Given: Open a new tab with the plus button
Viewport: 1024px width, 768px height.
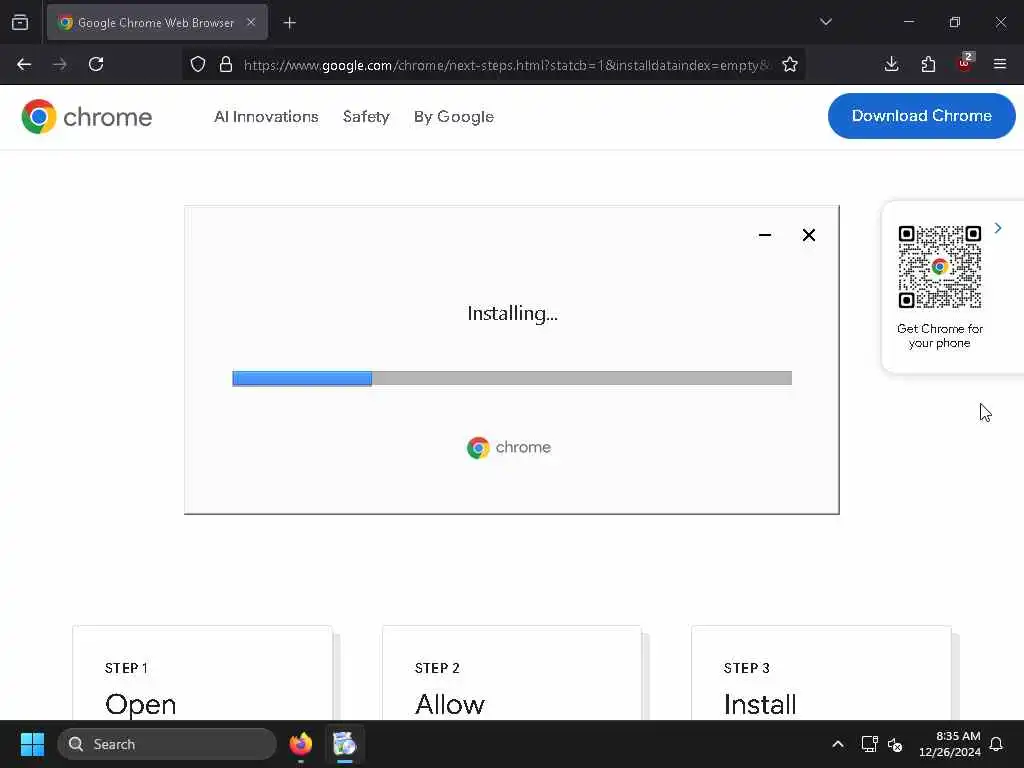Looking at the screenshot, I should click(289, 23).
